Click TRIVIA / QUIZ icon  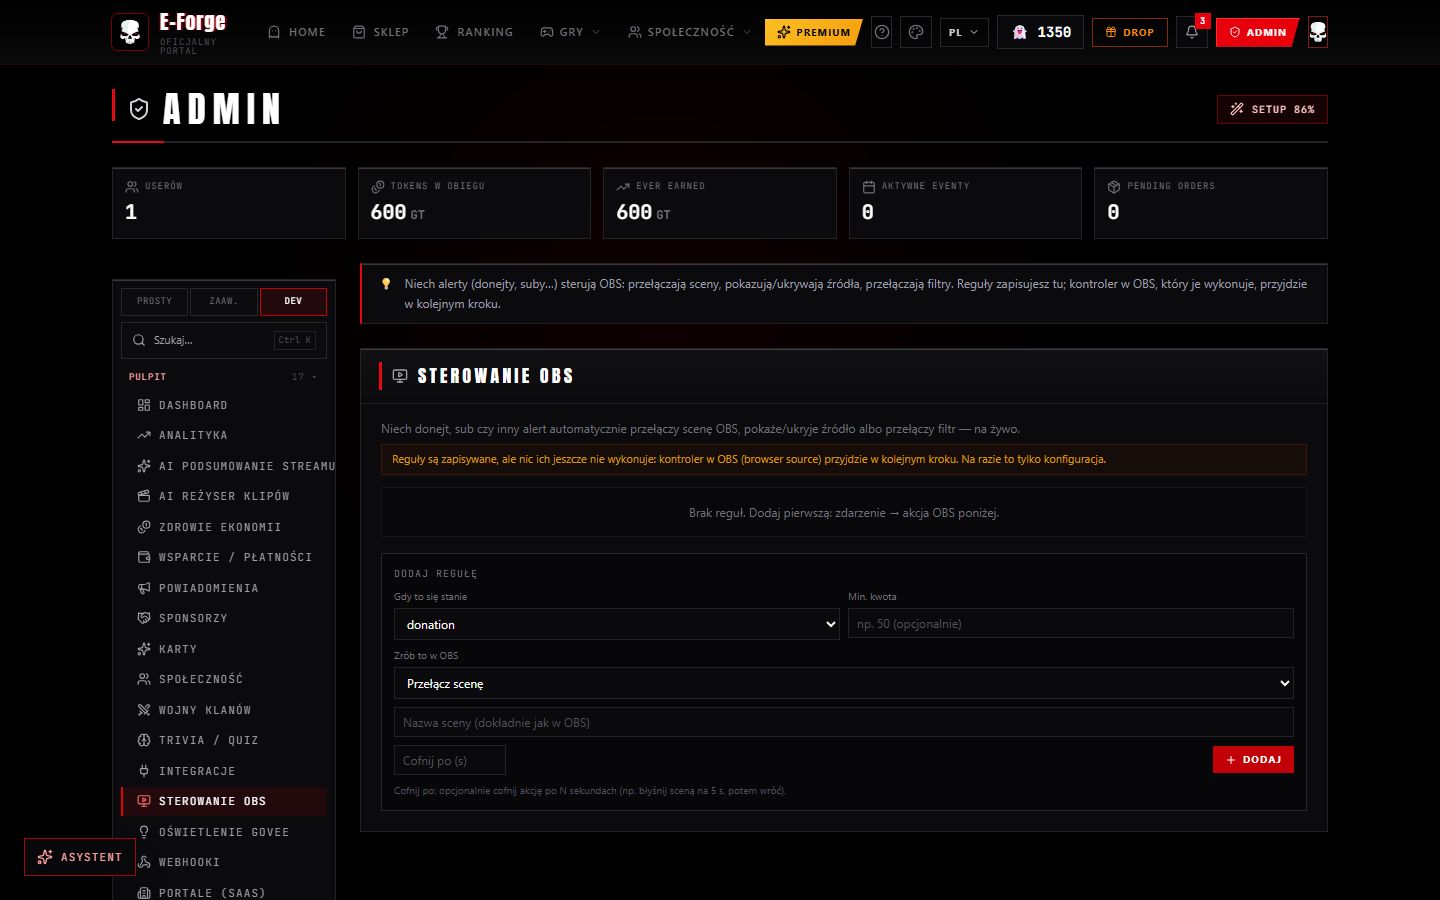[x=144, y=740]
